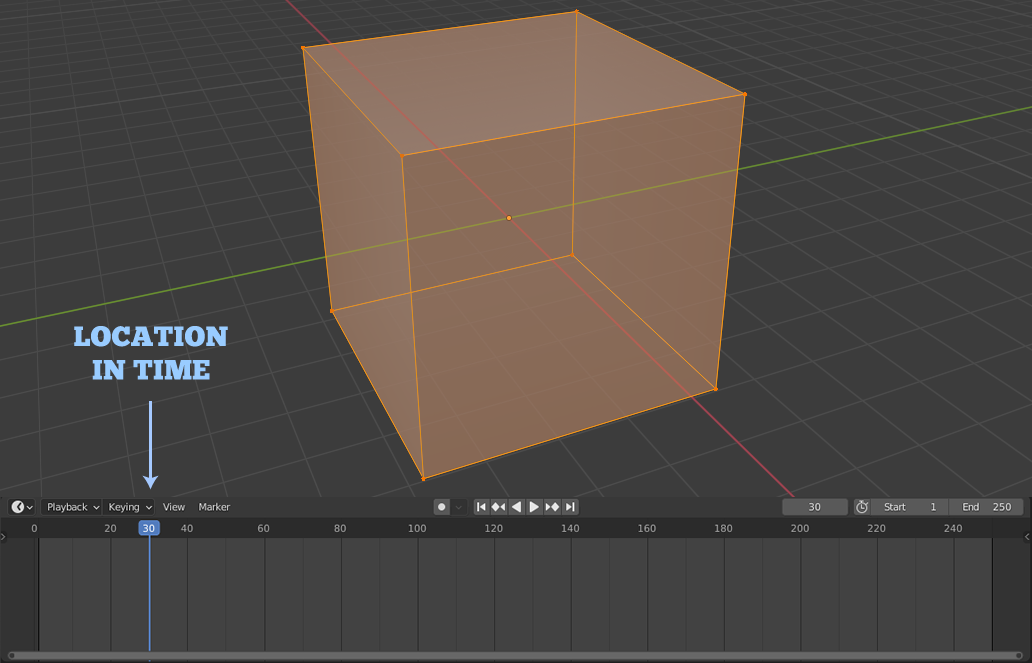Edit the Start frame field

pyautogui.click(x=908, y=507)
